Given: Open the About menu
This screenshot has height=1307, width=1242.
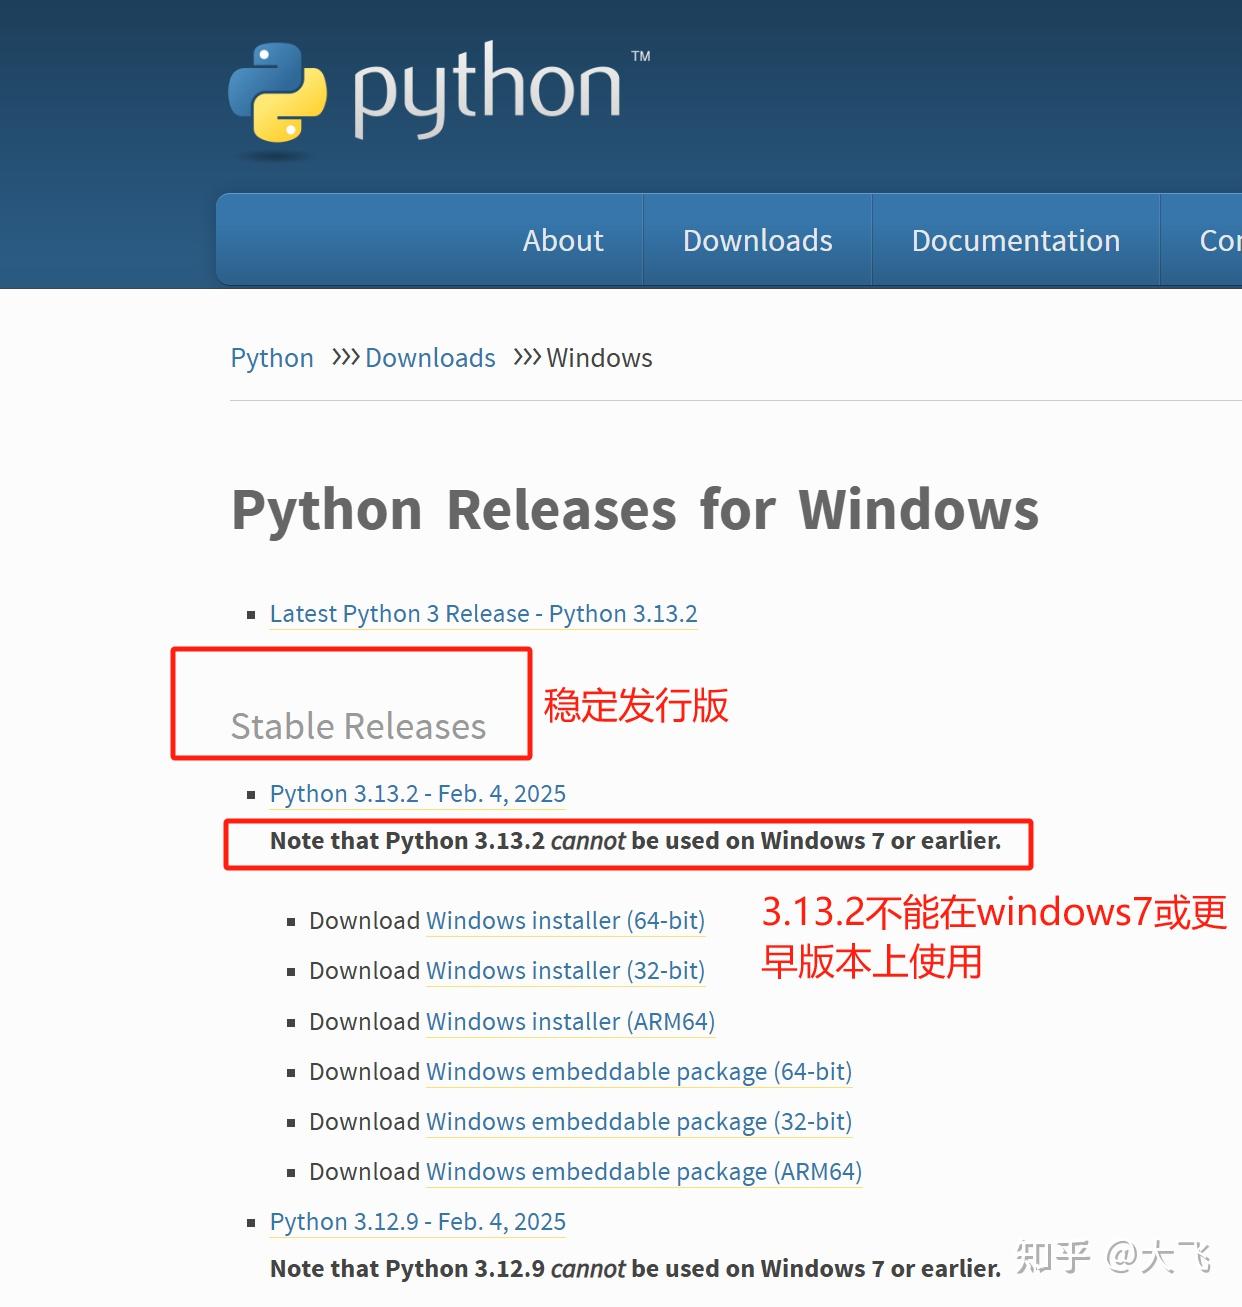Looking at the screenshot, I should pyautogui.click(x=563, y=240).
